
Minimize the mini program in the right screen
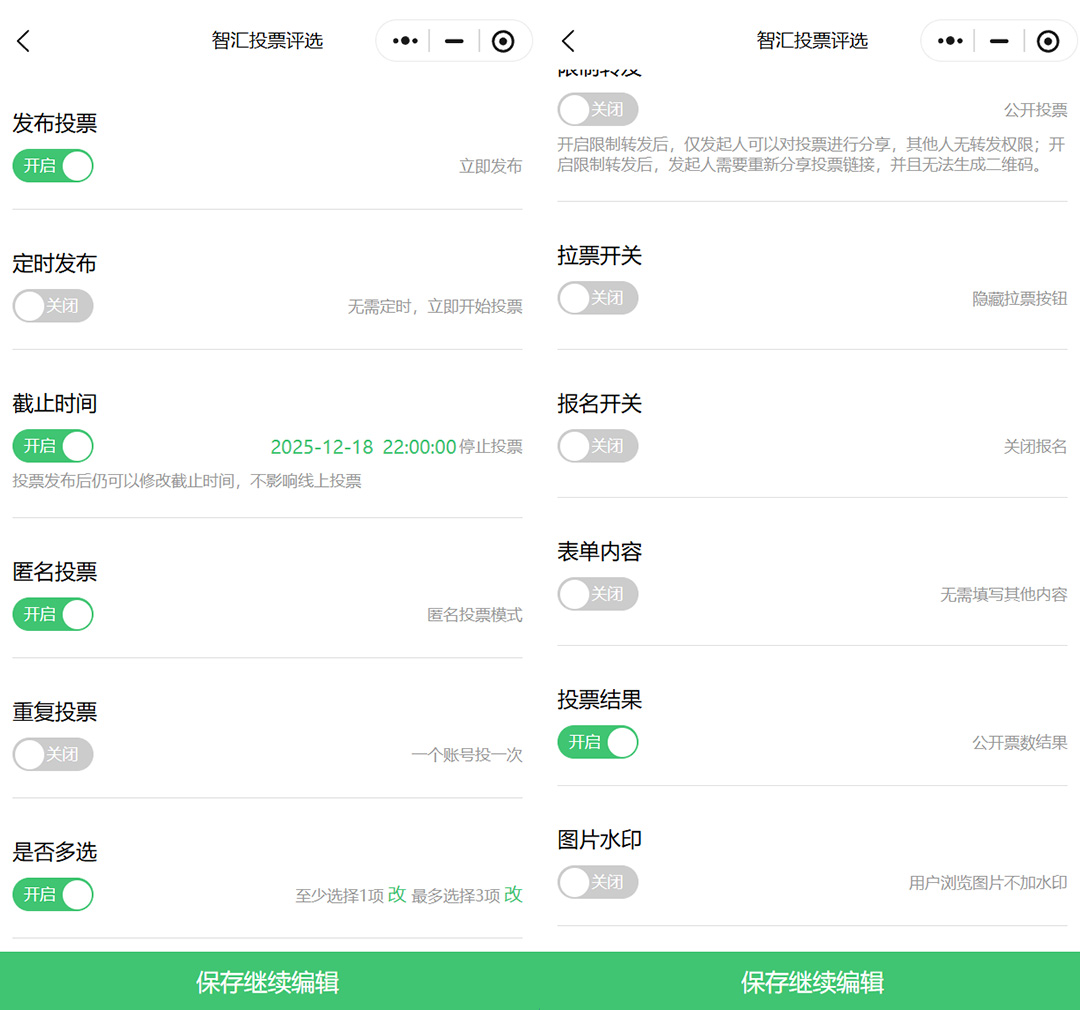pyautogui.click(x=998, y=41)
